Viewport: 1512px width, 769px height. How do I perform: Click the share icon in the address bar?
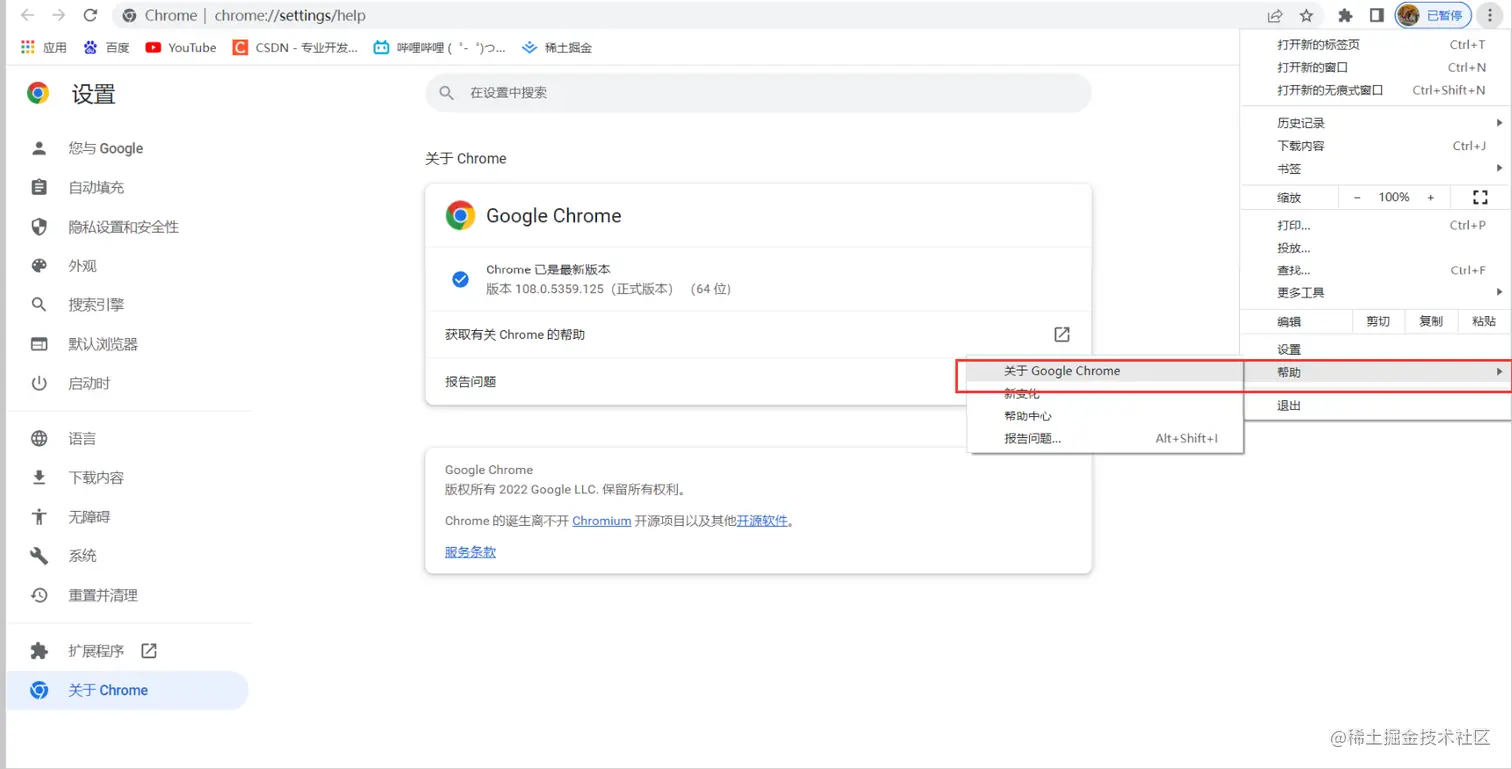[x=1275, y=15]
